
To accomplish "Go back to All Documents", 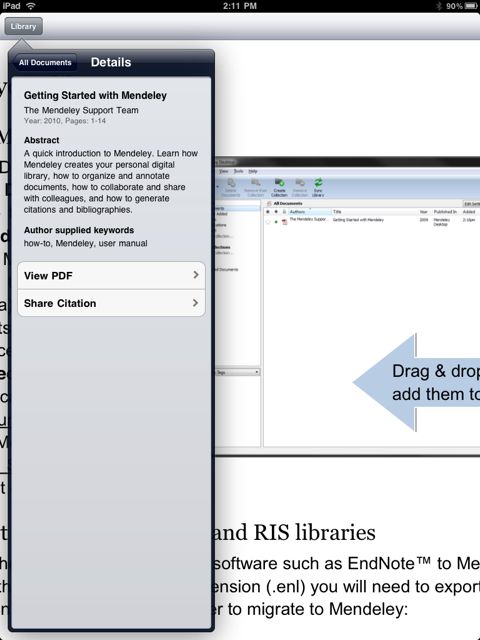I will (45, 62).
